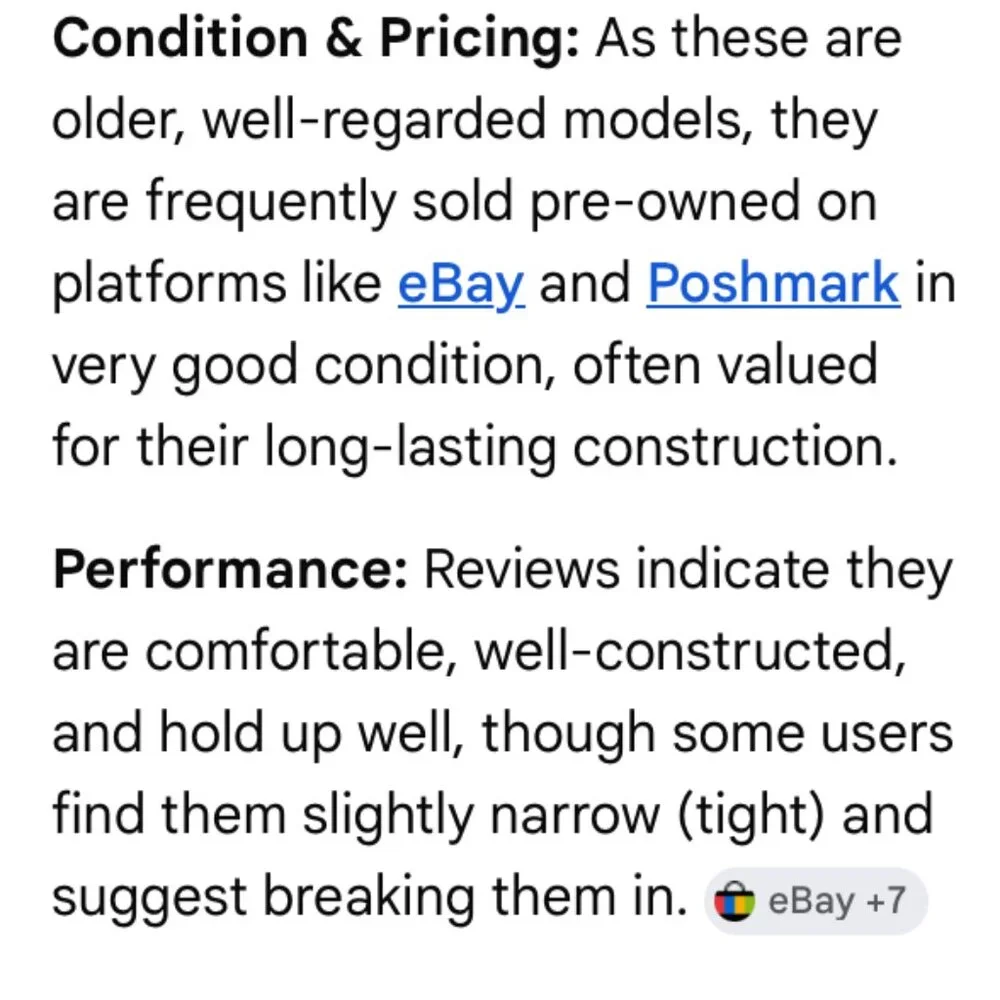
Task: Click the phrase "slightly narrow"
Action: pos(472,816)
